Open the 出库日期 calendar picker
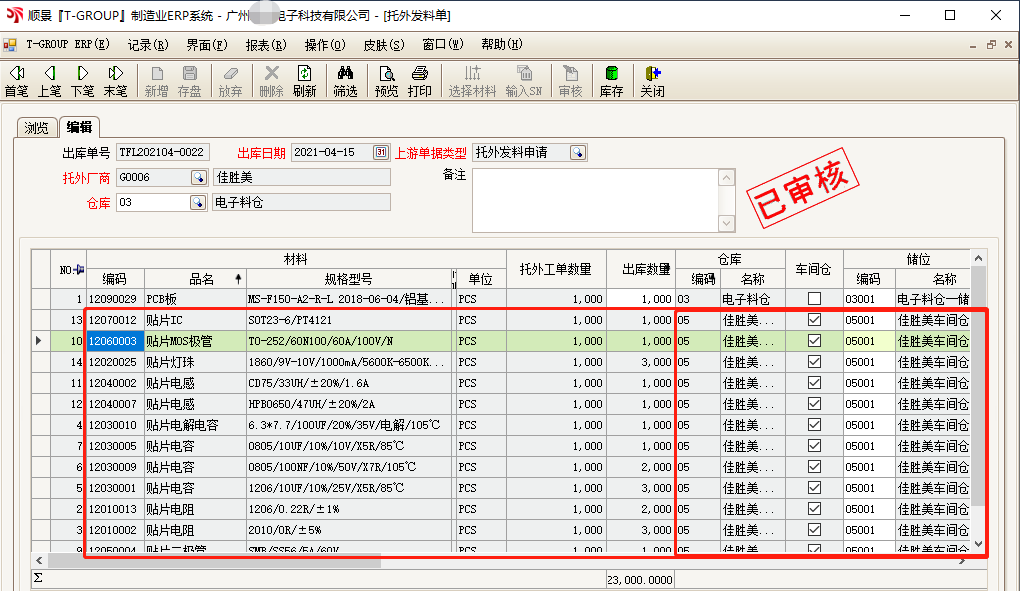1020x591 pixels. click(380, 153)
